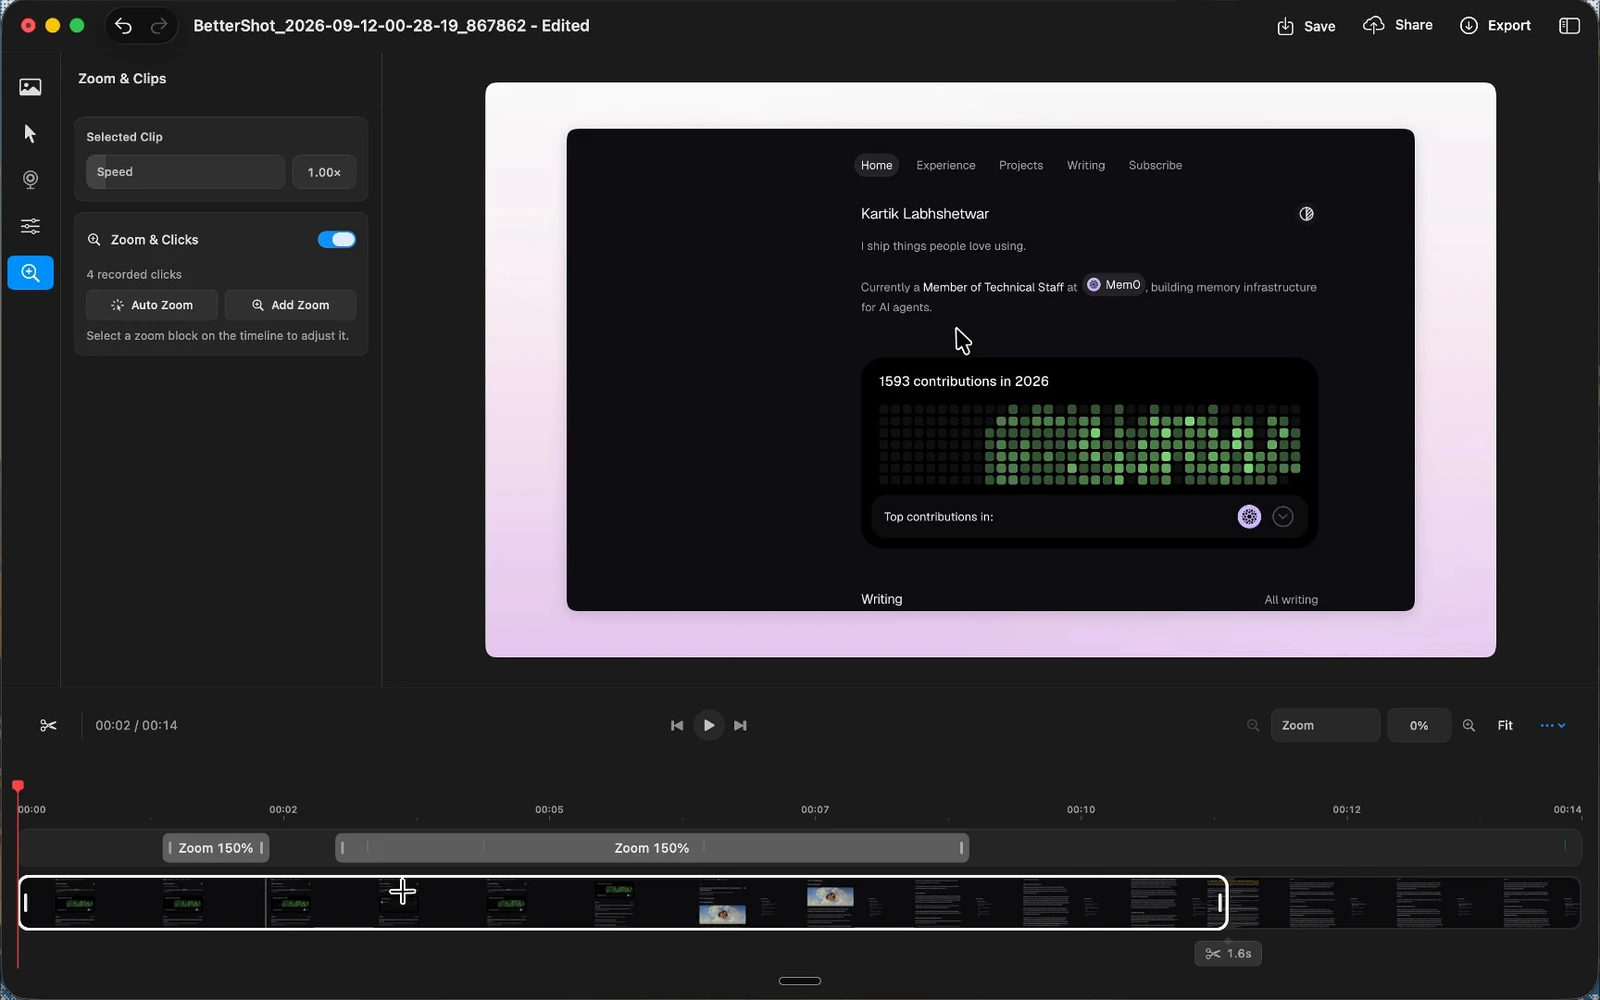Click the scissors cut tool above timeline
The image size is (1600, 1000).
[x=48, y=726]
